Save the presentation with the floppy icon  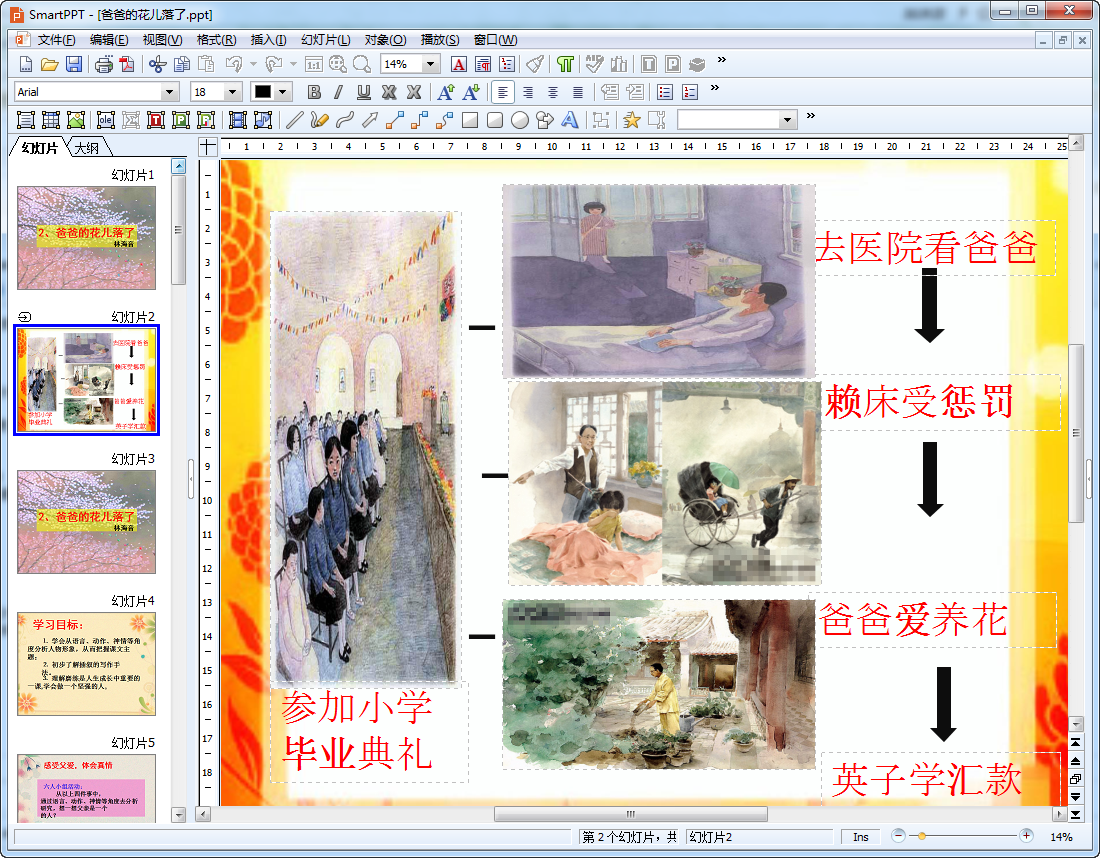(74, 65)
